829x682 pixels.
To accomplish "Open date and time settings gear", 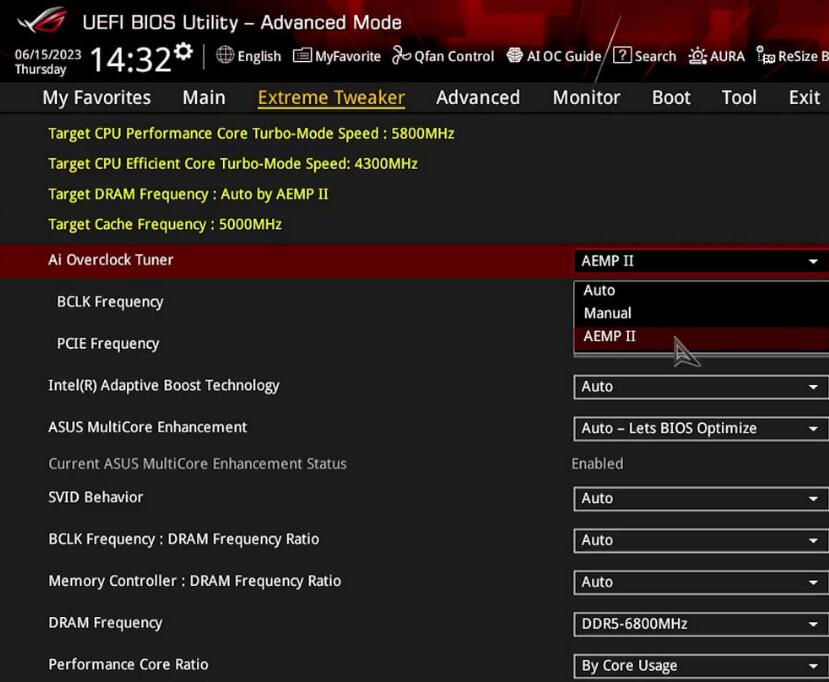I will (183, 51).
